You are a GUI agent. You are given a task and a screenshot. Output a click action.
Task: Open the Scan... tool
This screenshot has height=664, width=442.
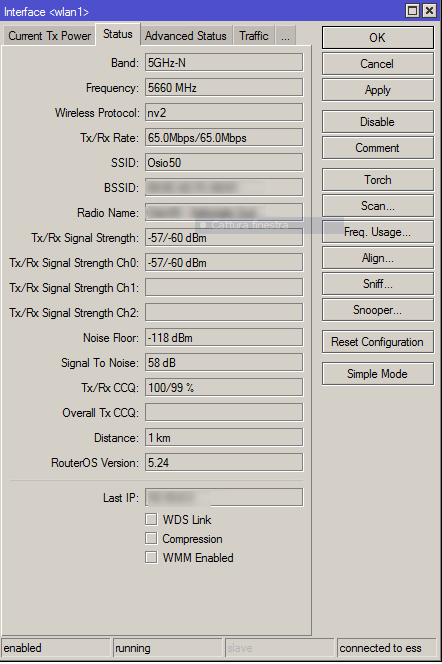coord(378,206)
